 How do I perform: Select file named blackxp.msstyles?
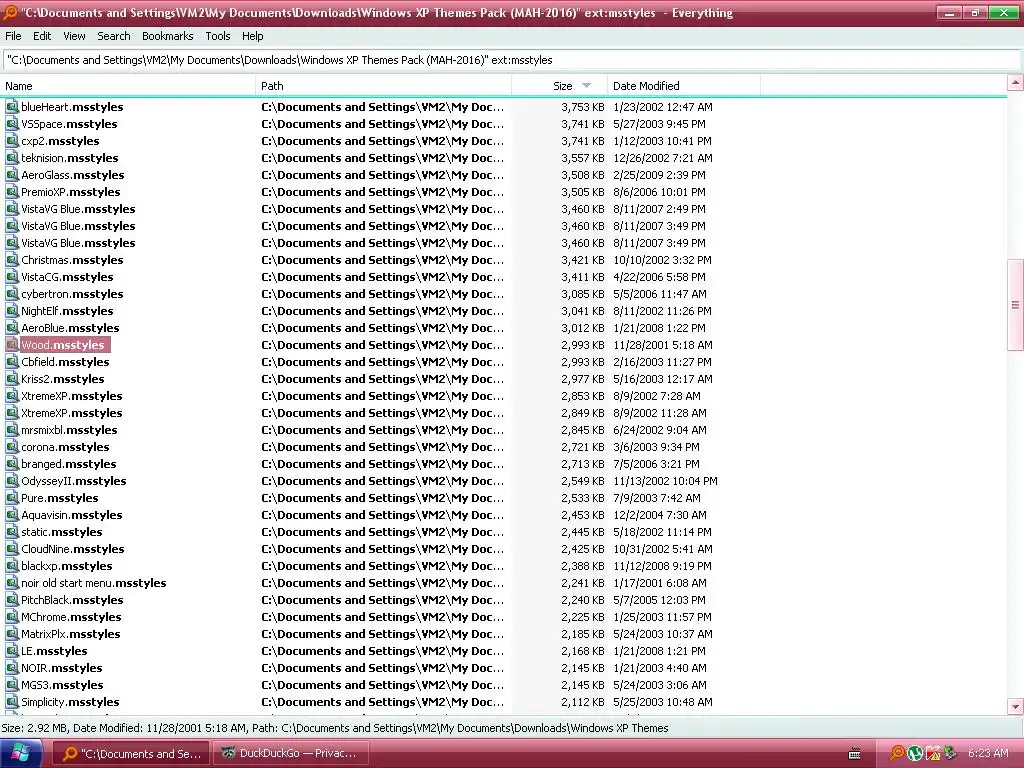(x=67, y=566)
